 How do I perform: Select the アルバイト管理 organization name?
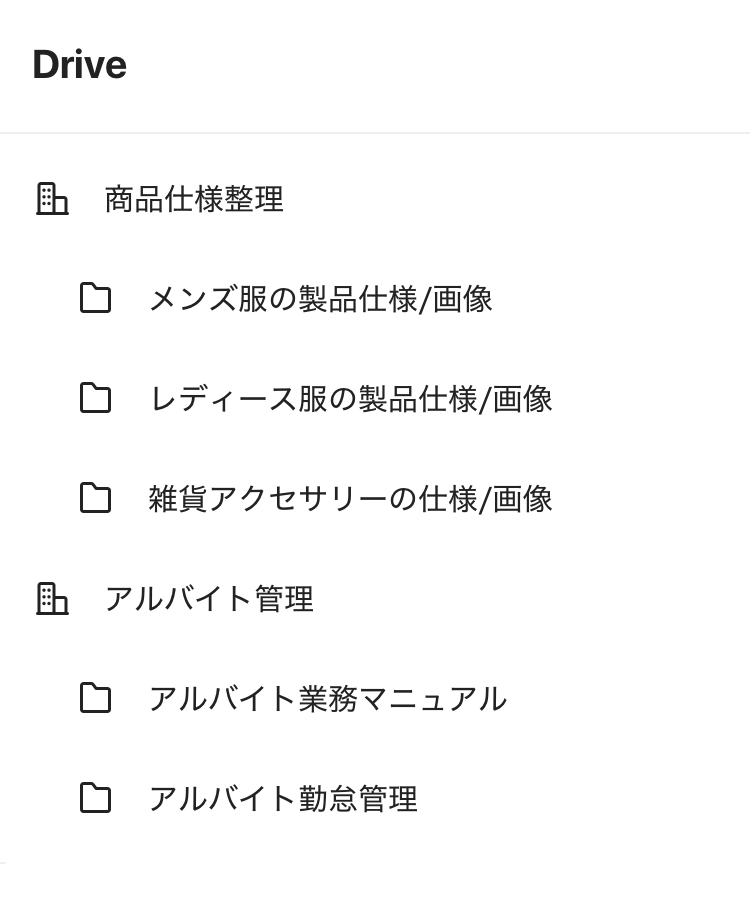pos(209,600)
